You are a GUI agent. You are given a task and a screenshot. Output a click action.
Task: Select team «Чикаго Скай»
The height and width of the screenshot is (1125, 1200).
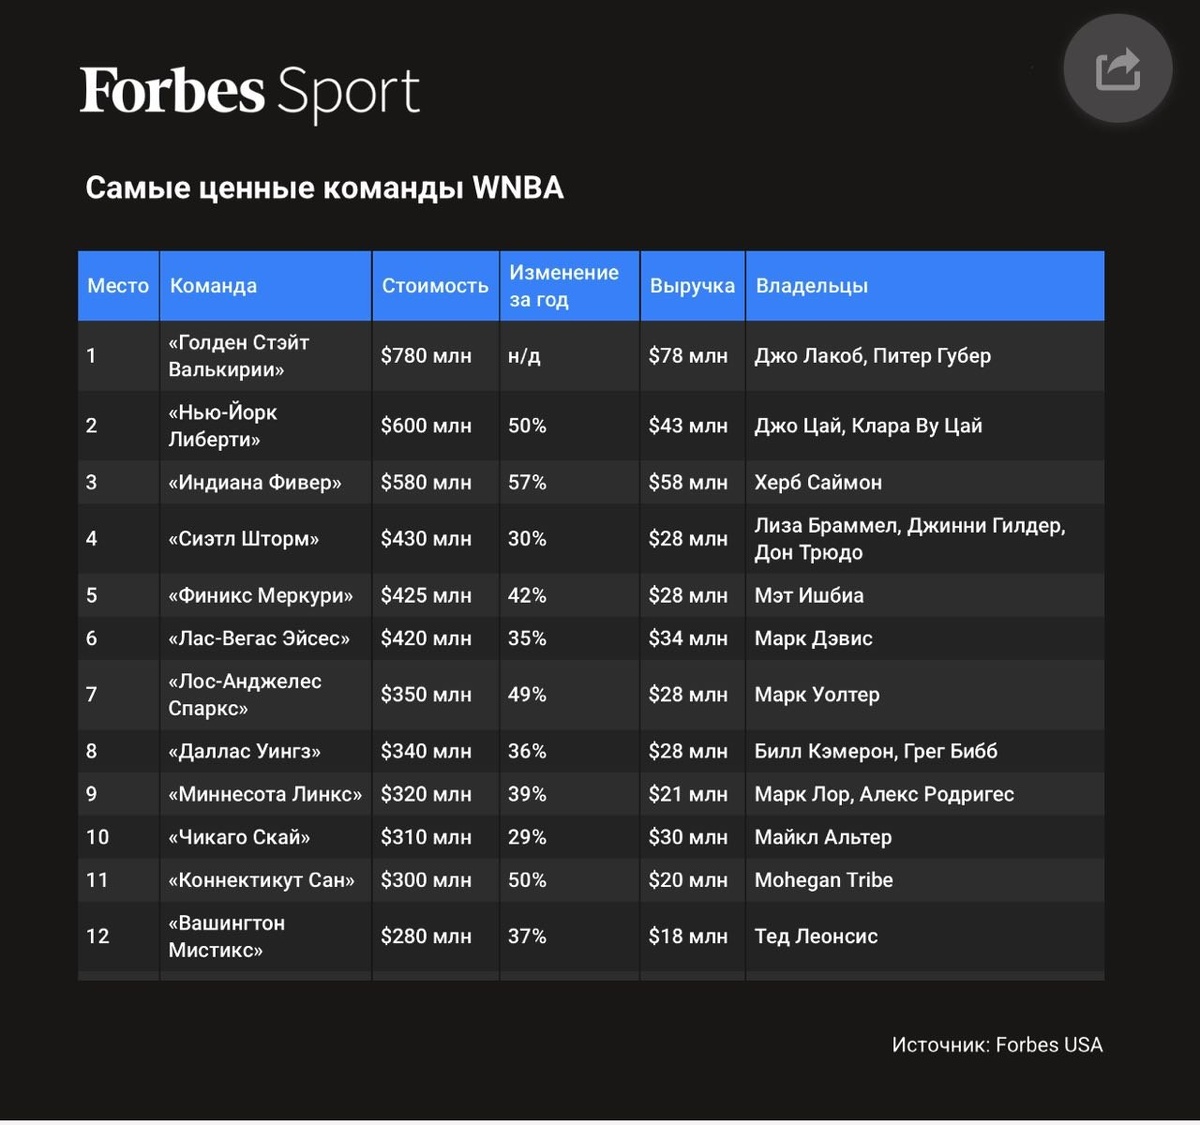(239, 838)
